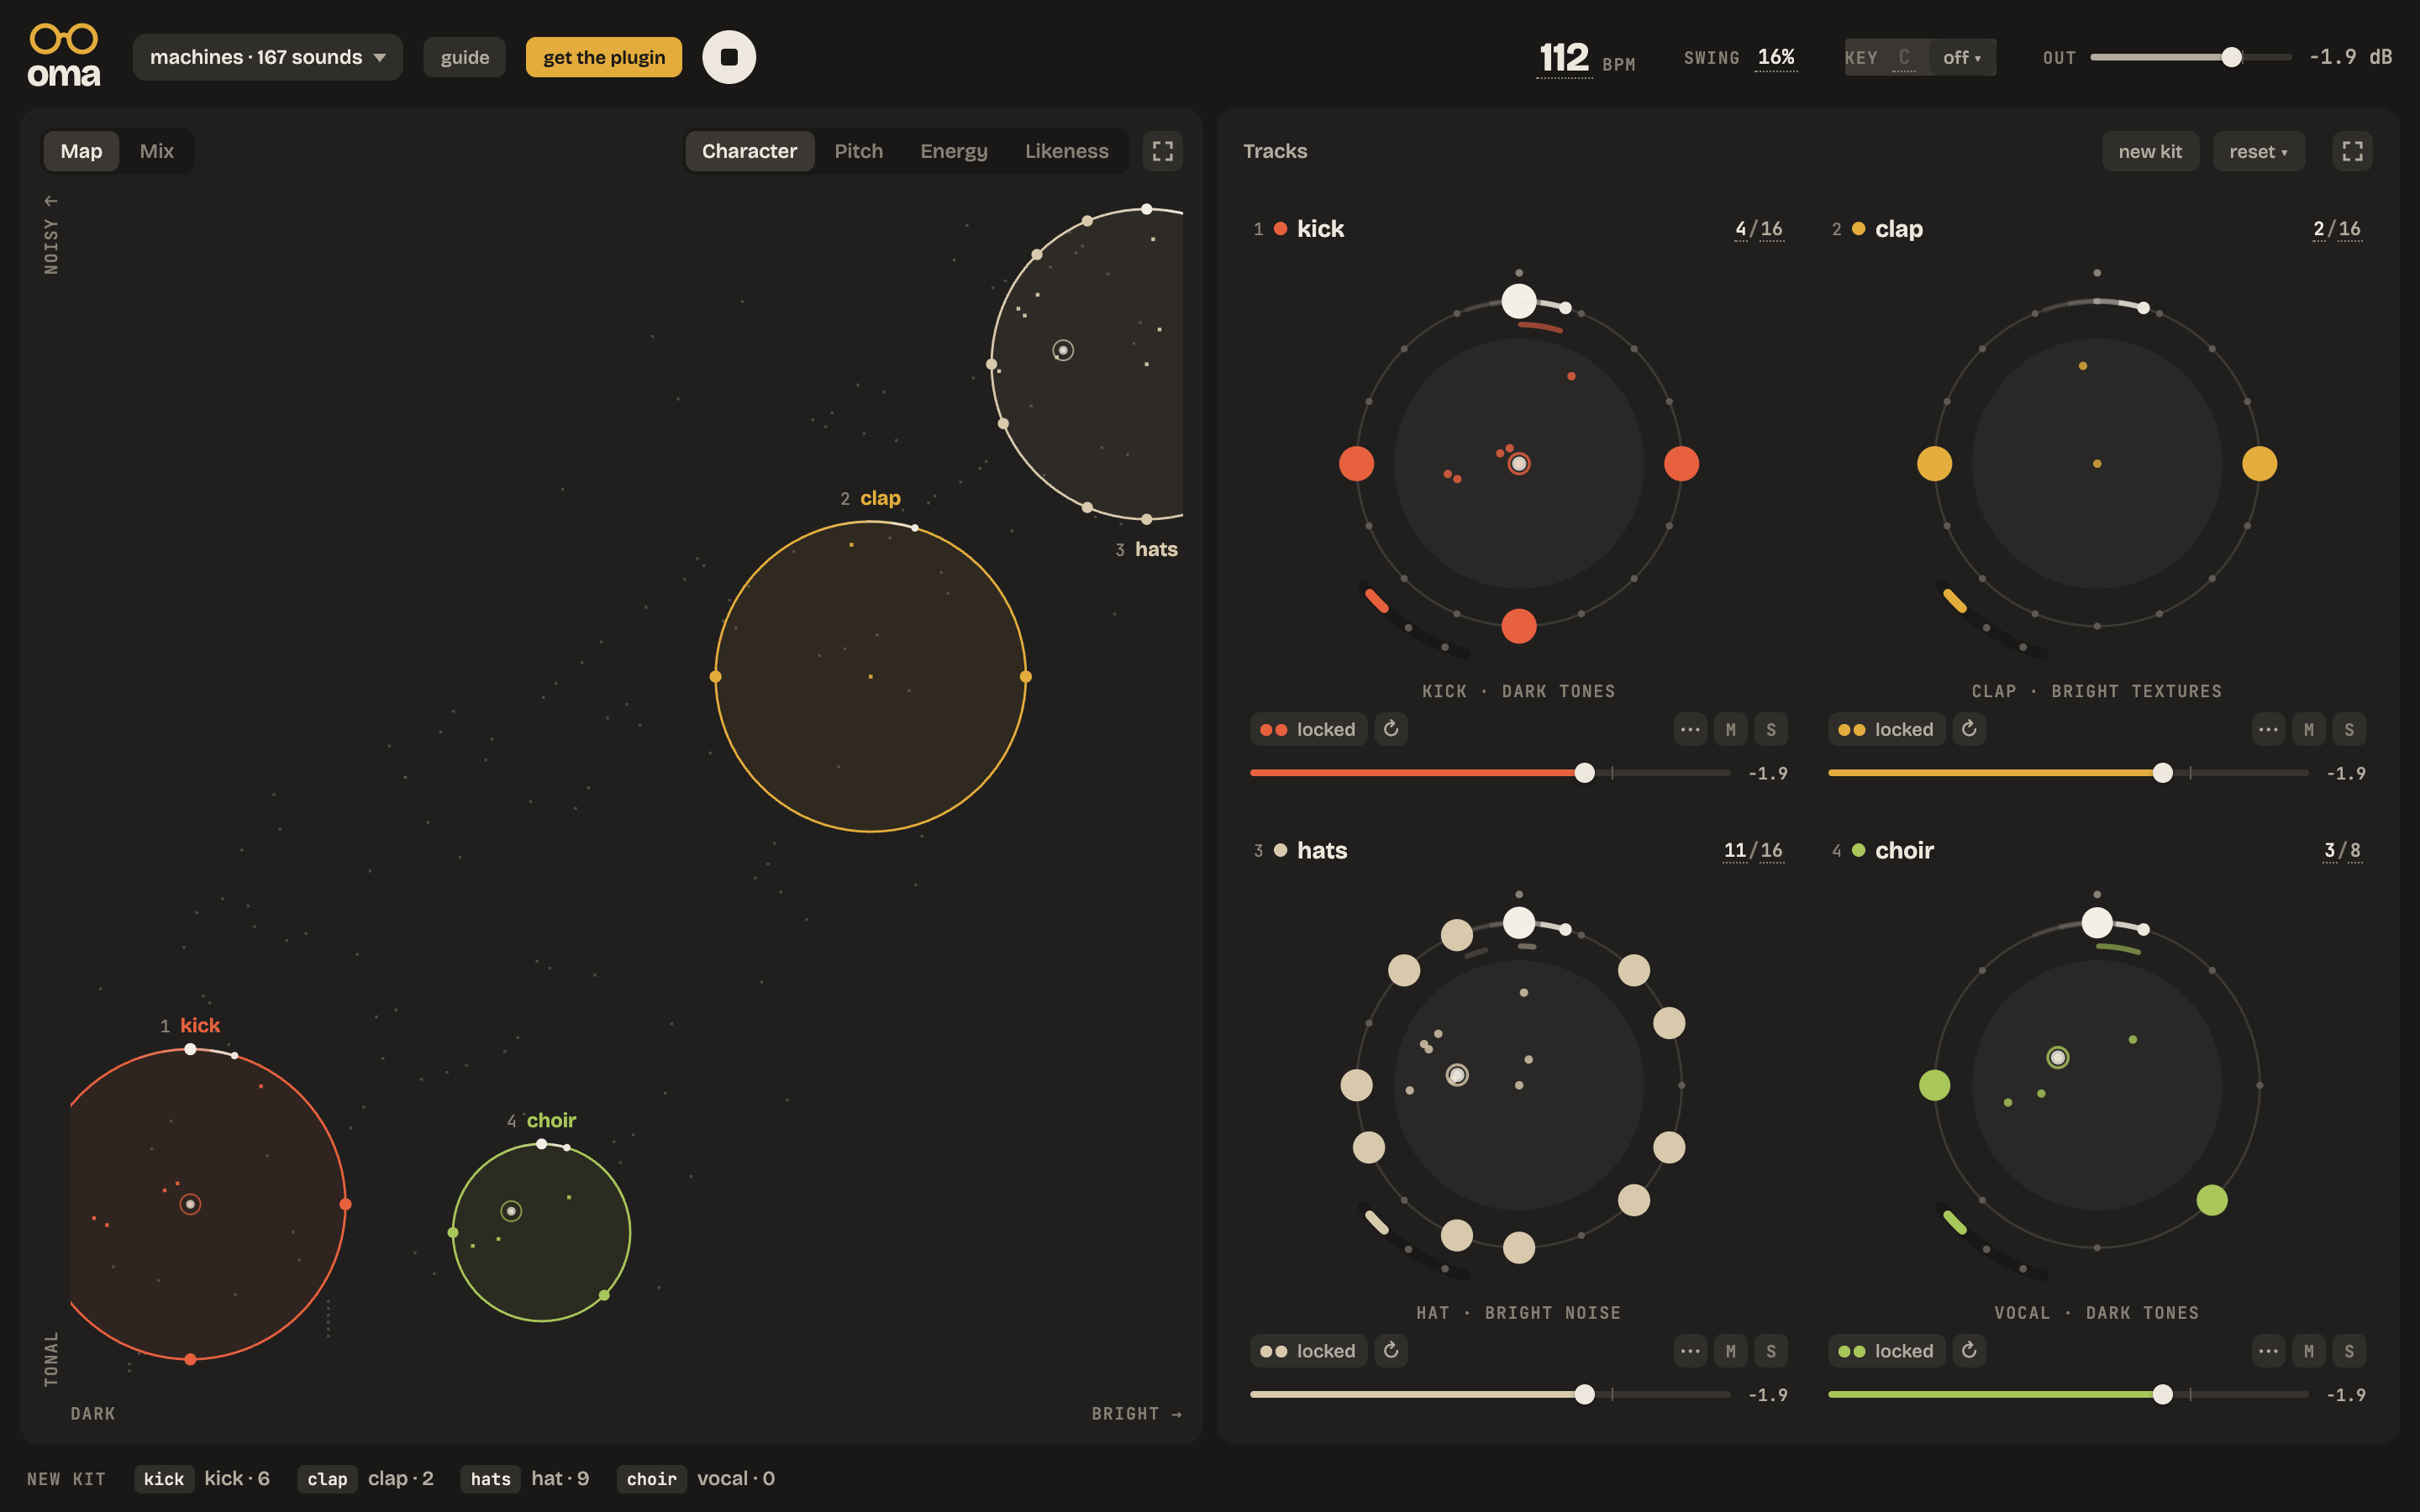Click the master OUT volume slider
The image size is (2420, 1512).
tap(2190, 57)
